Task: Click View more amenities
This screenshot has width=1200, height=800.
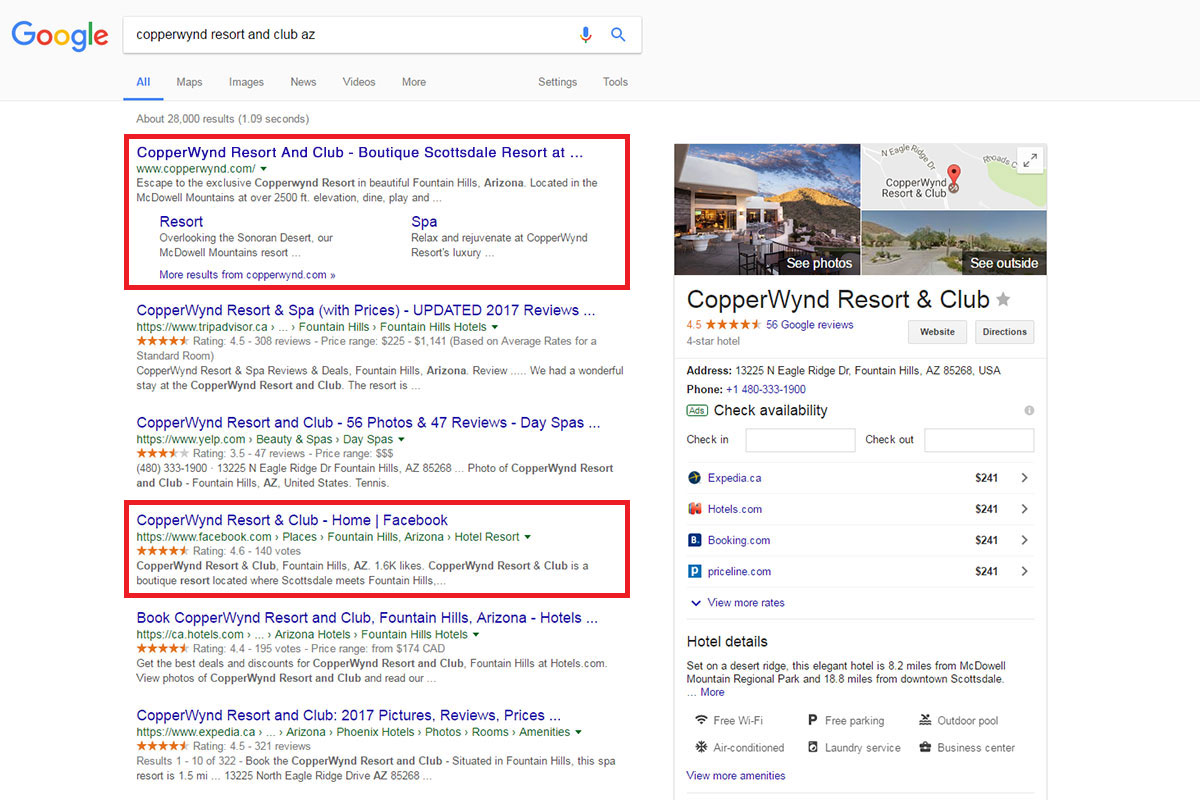Action: point(736,776)
